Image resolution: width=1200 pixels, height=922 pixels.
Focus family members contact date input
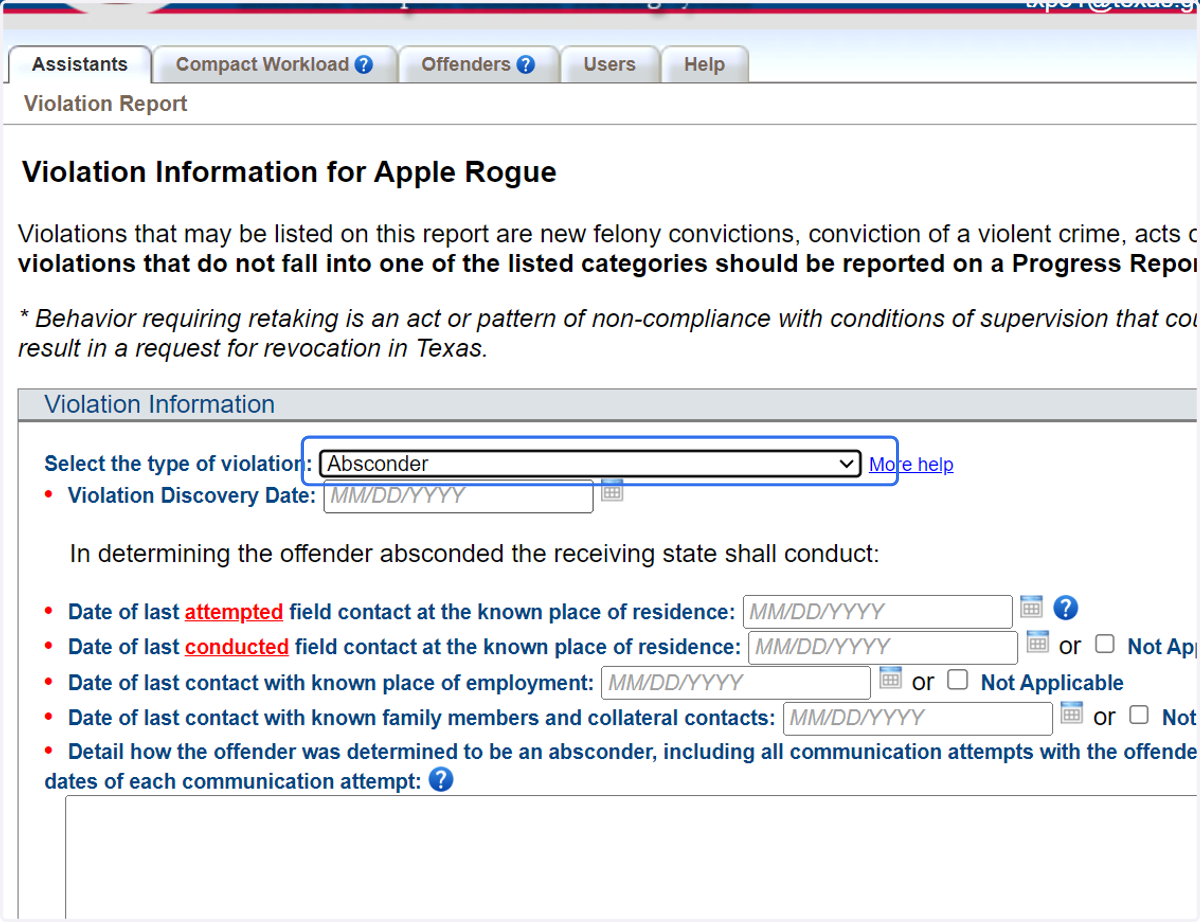point(918,718)
